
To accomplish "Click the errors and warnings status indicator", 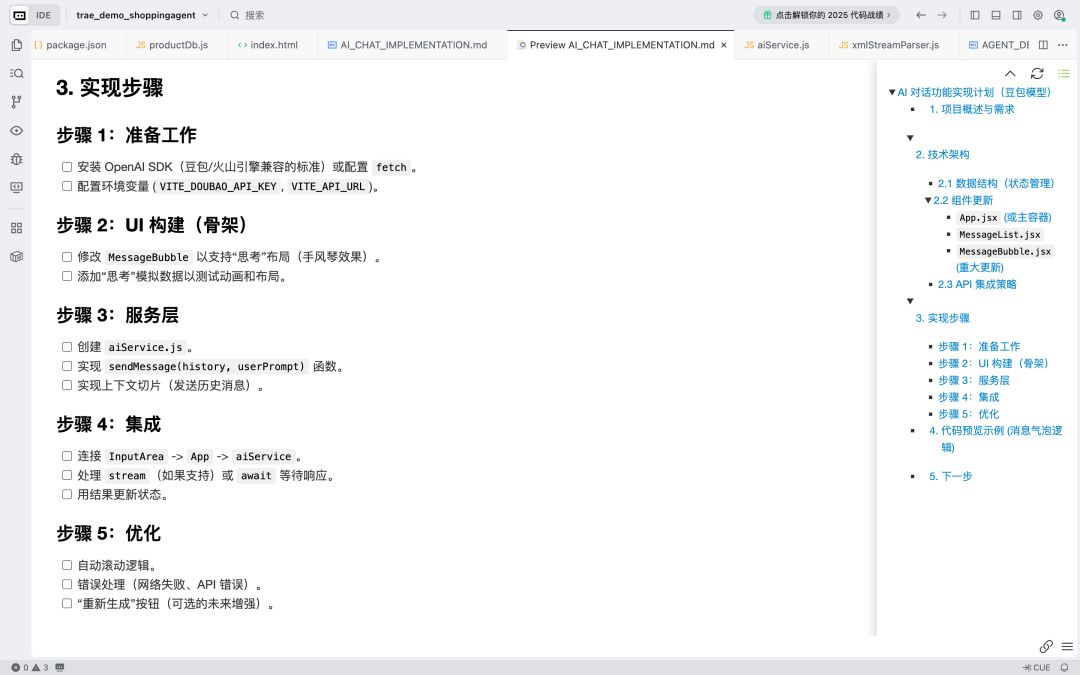I will point(30,667).
